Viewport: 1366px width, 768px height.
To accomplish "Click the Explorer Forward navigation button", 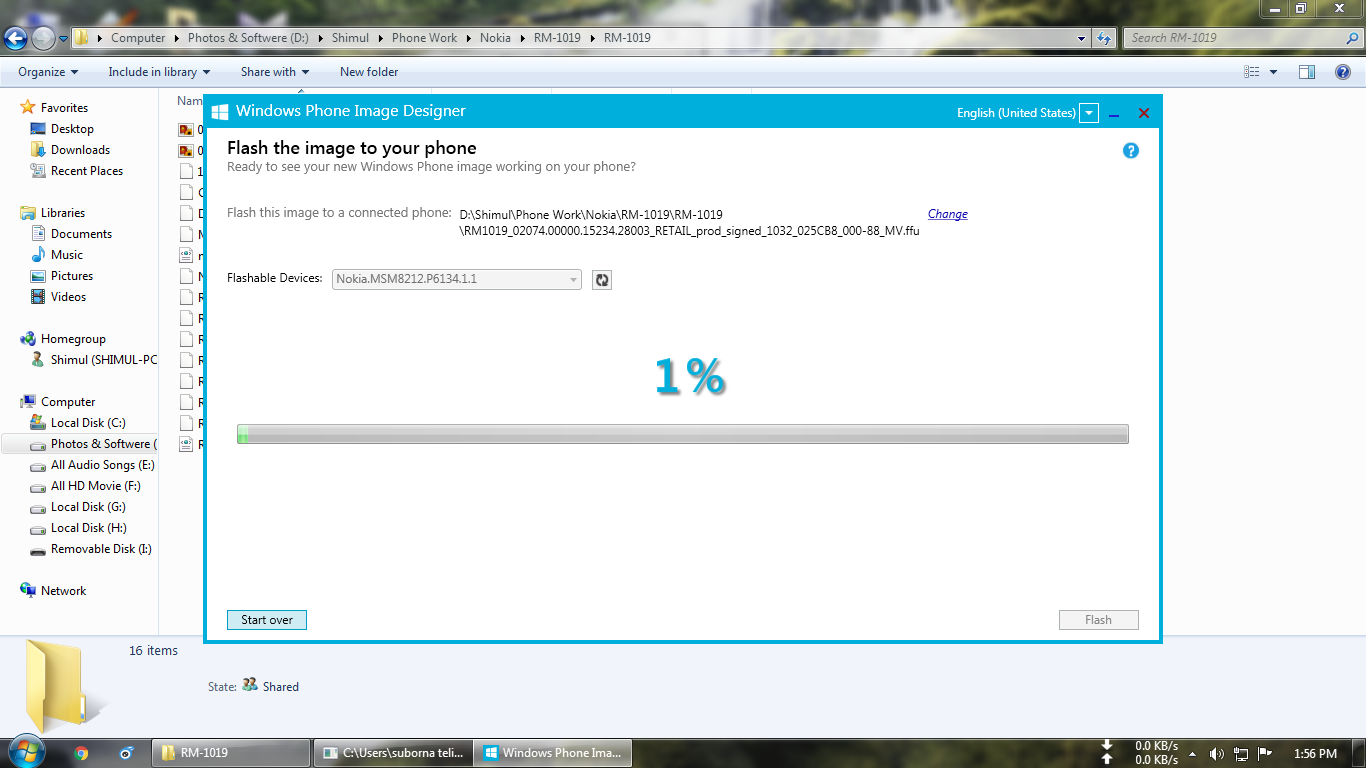I will [43, 38].
